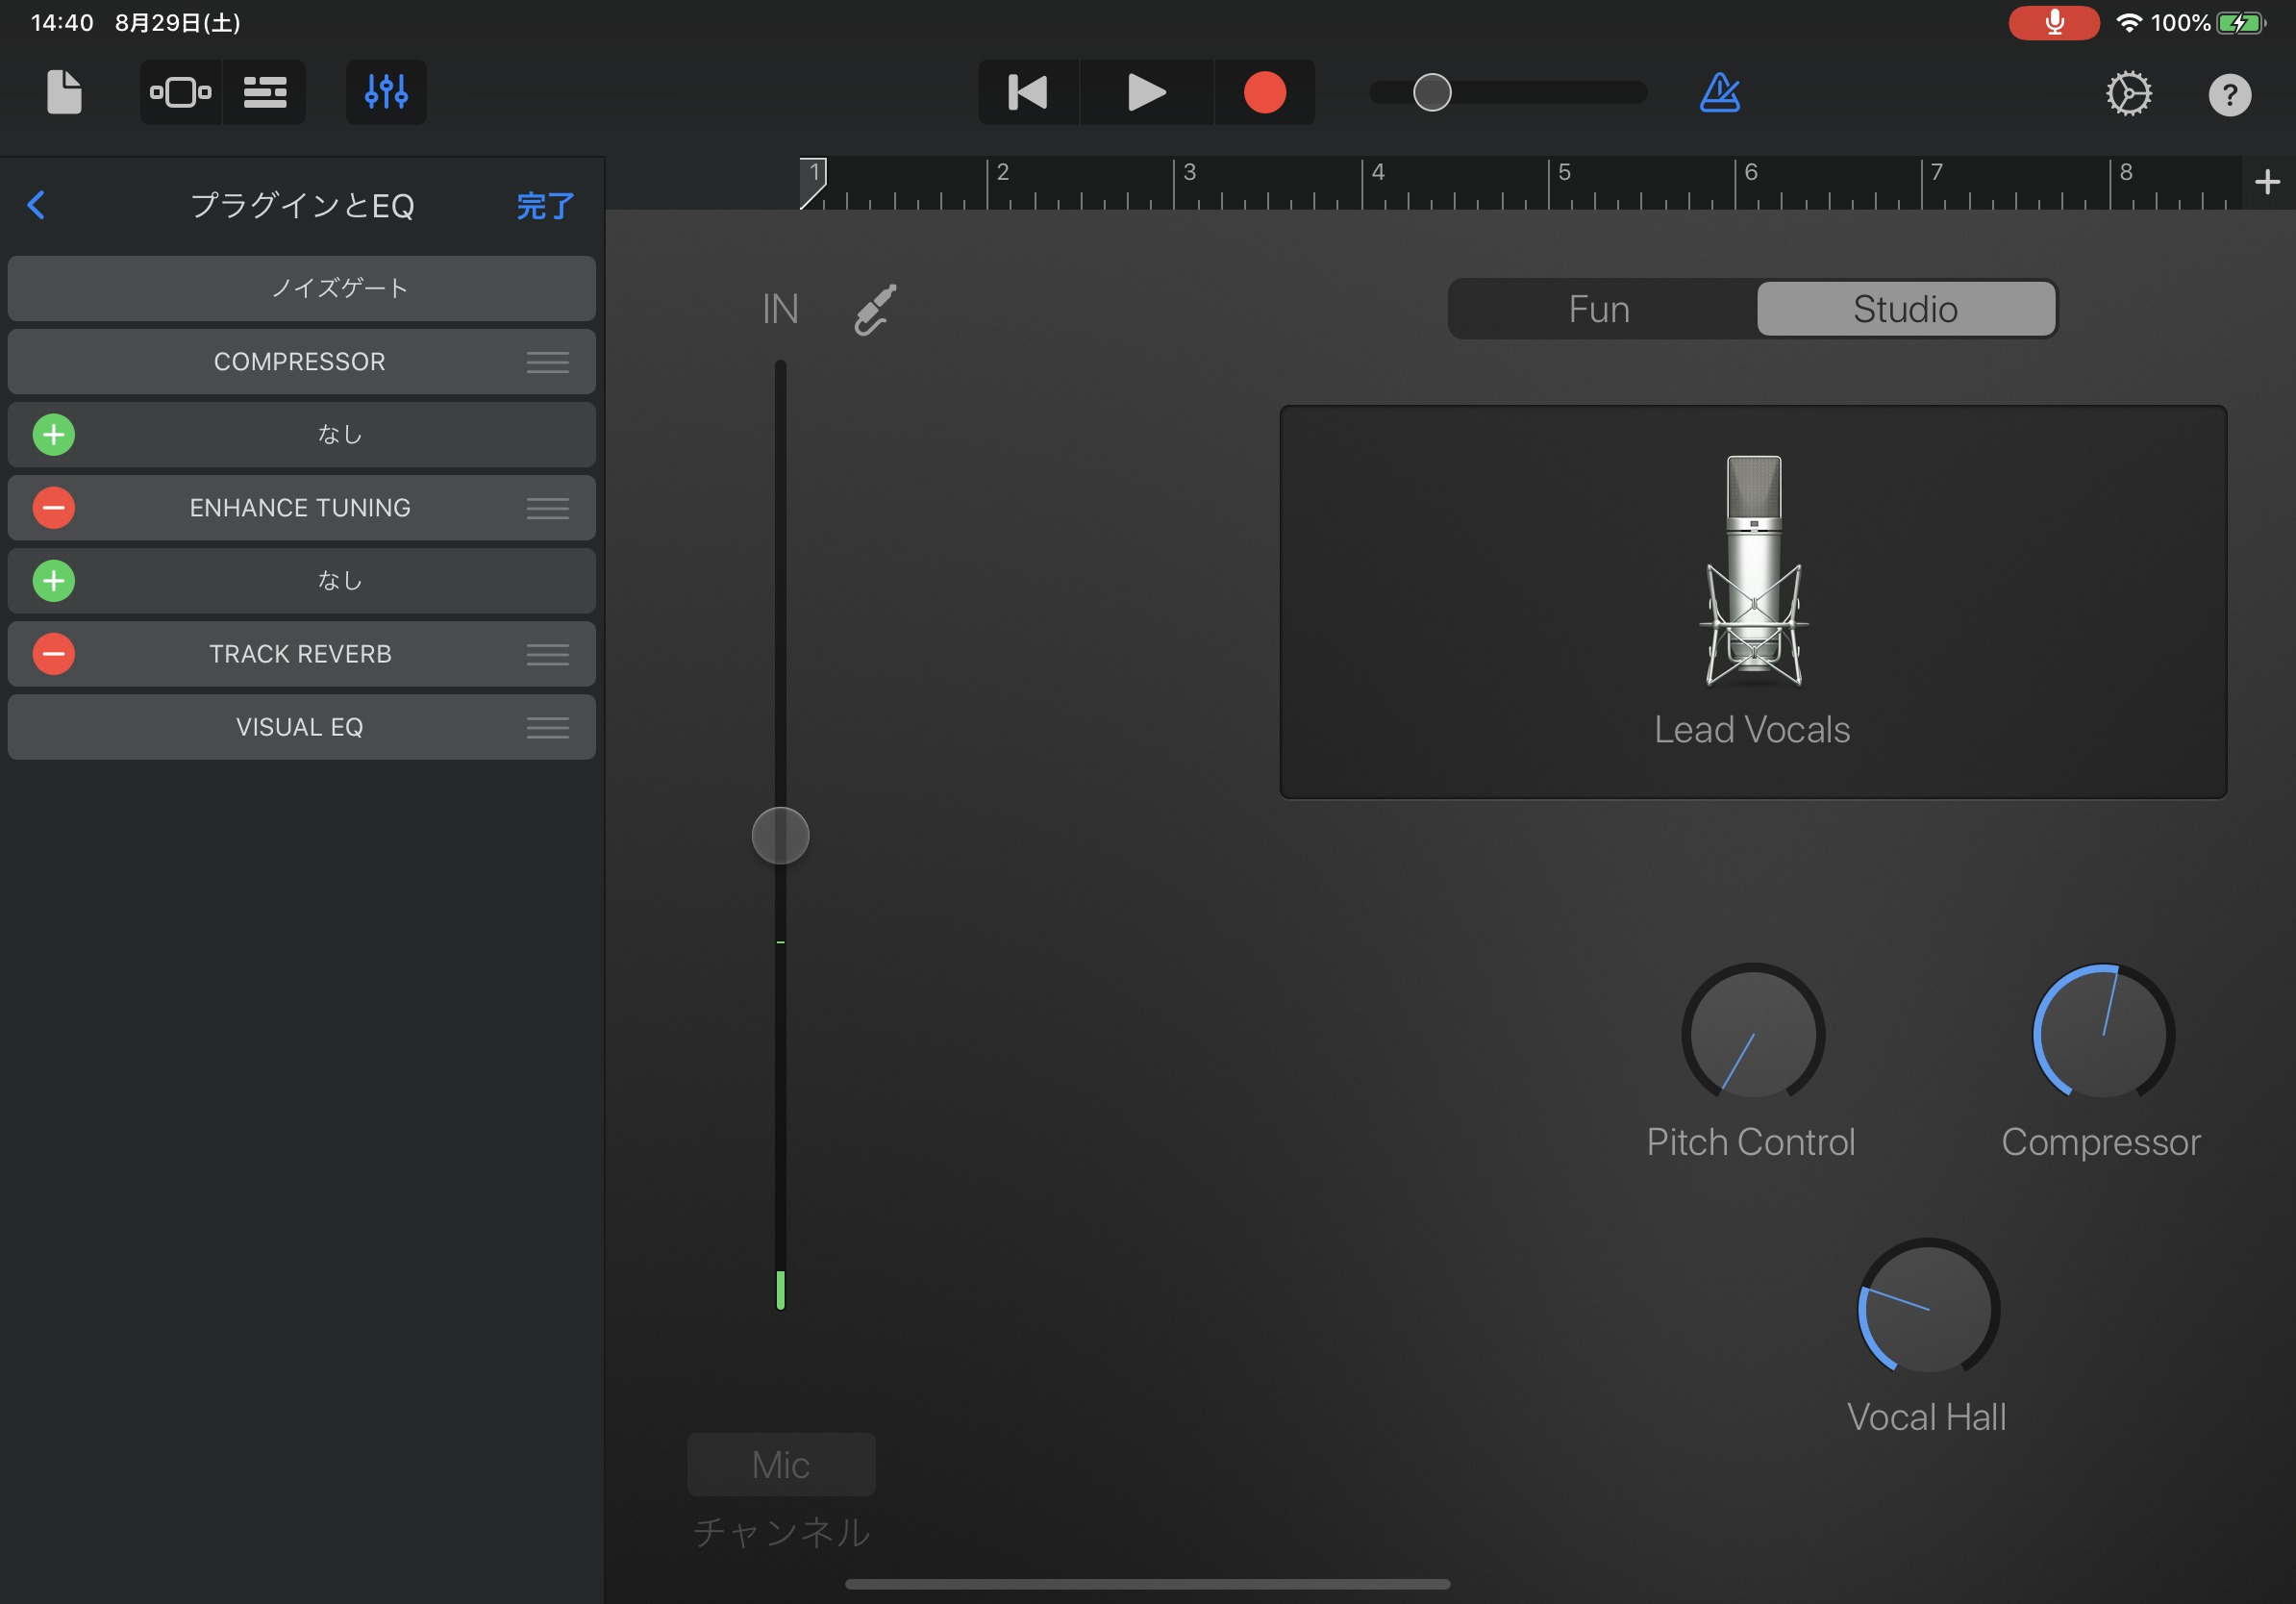Adjust the master volume slider knob
This screenshot has width=2296, height=1604.
(x=1432, y=92)
